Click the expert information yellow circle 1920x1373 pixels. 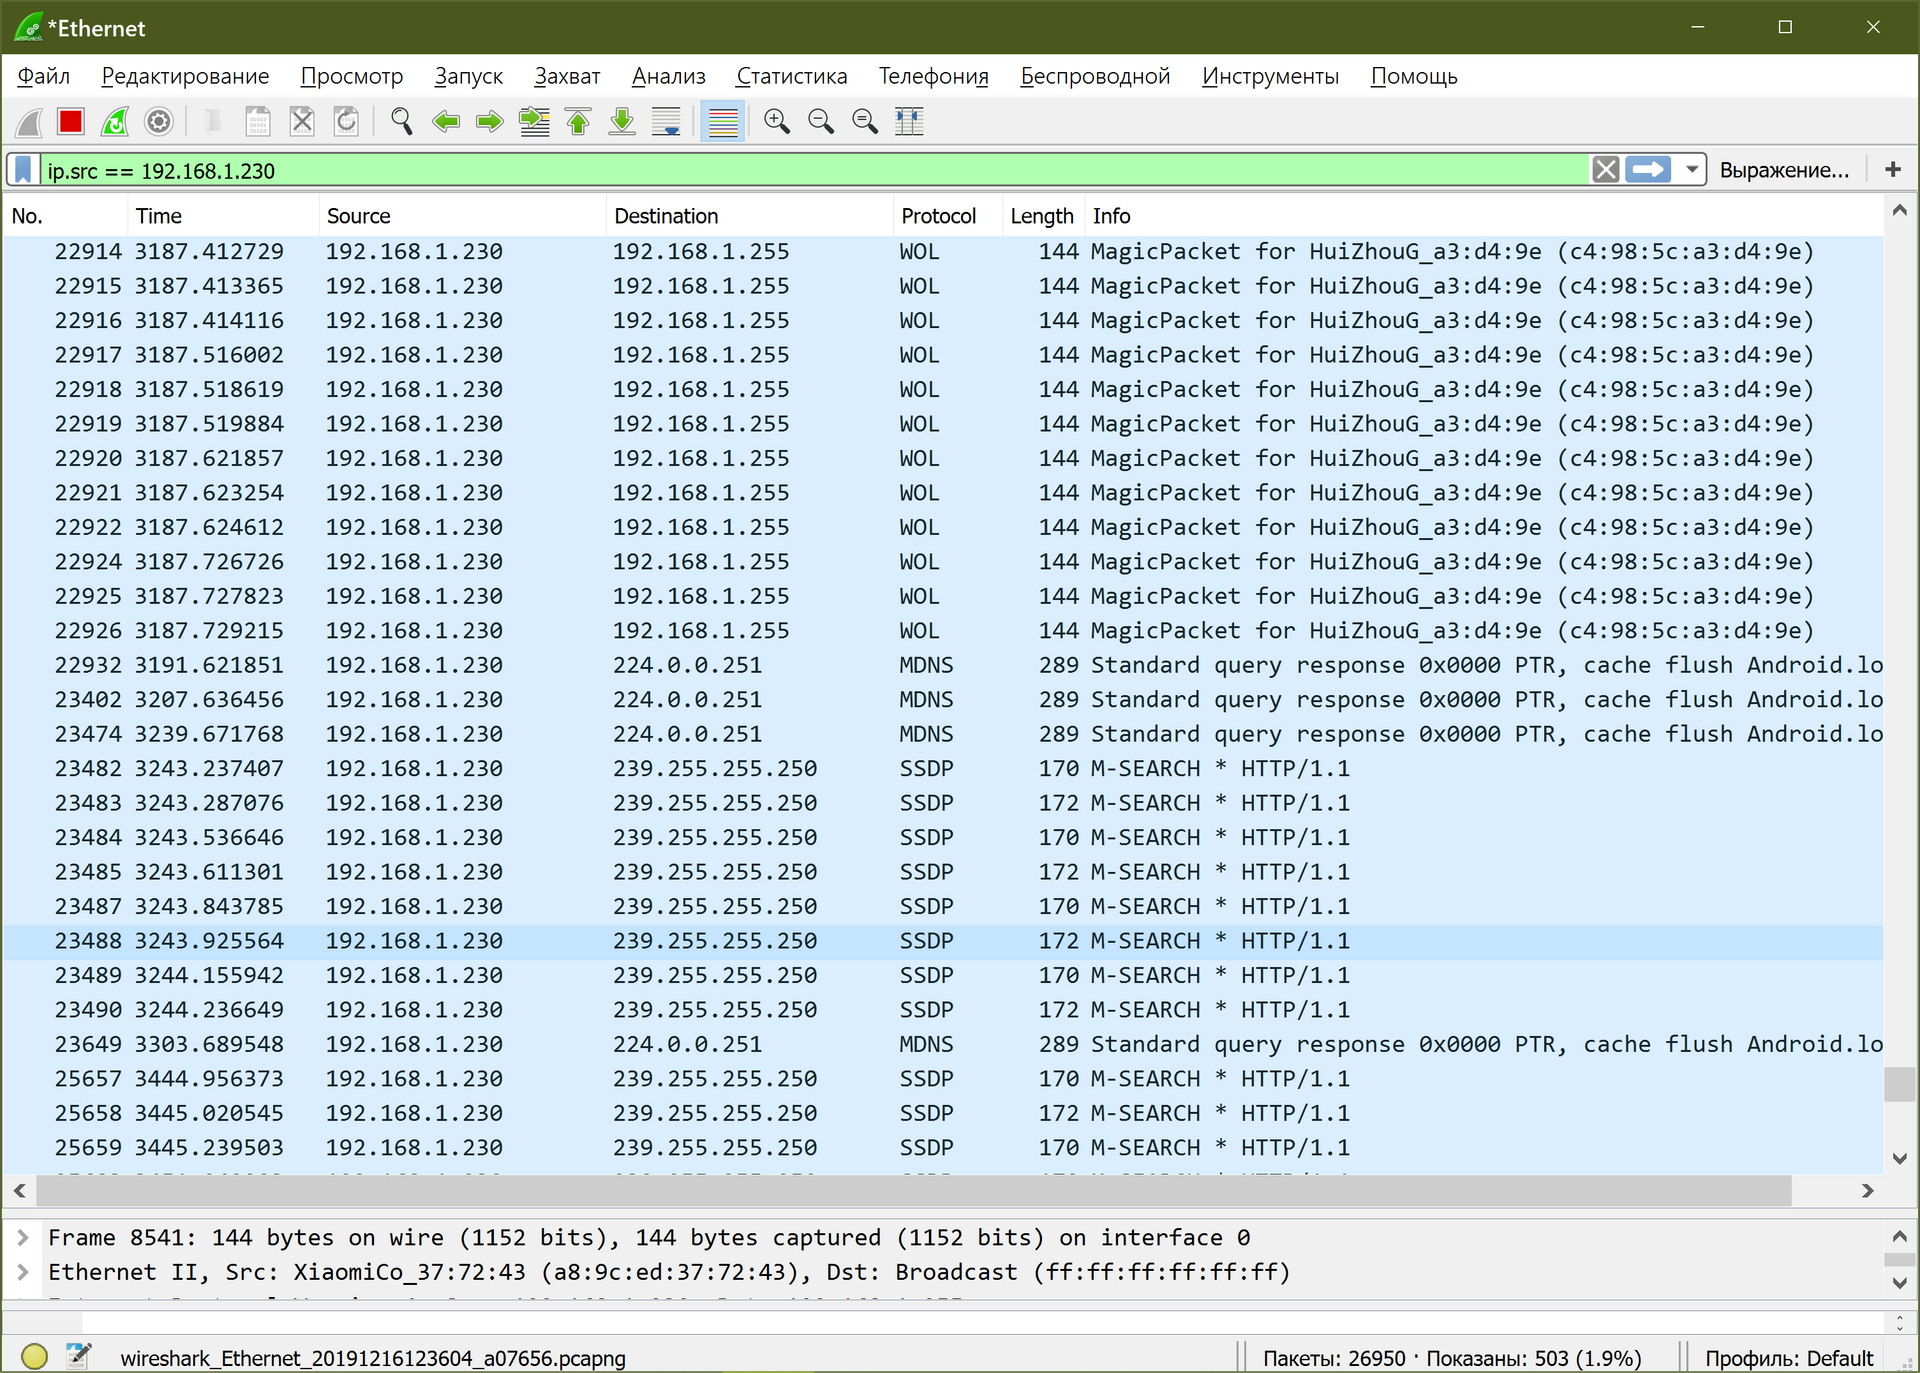coord(34,1357)
